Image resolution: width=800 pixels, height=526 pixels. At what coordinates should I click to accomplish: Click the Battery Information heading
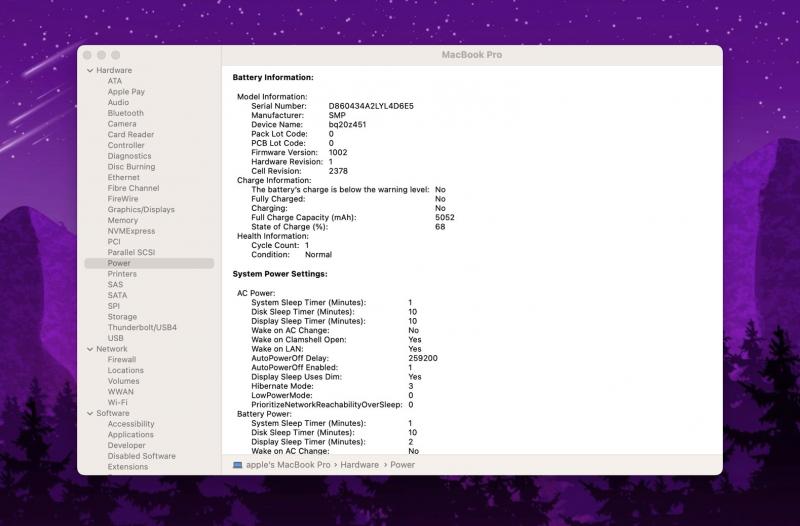point(273,78)
